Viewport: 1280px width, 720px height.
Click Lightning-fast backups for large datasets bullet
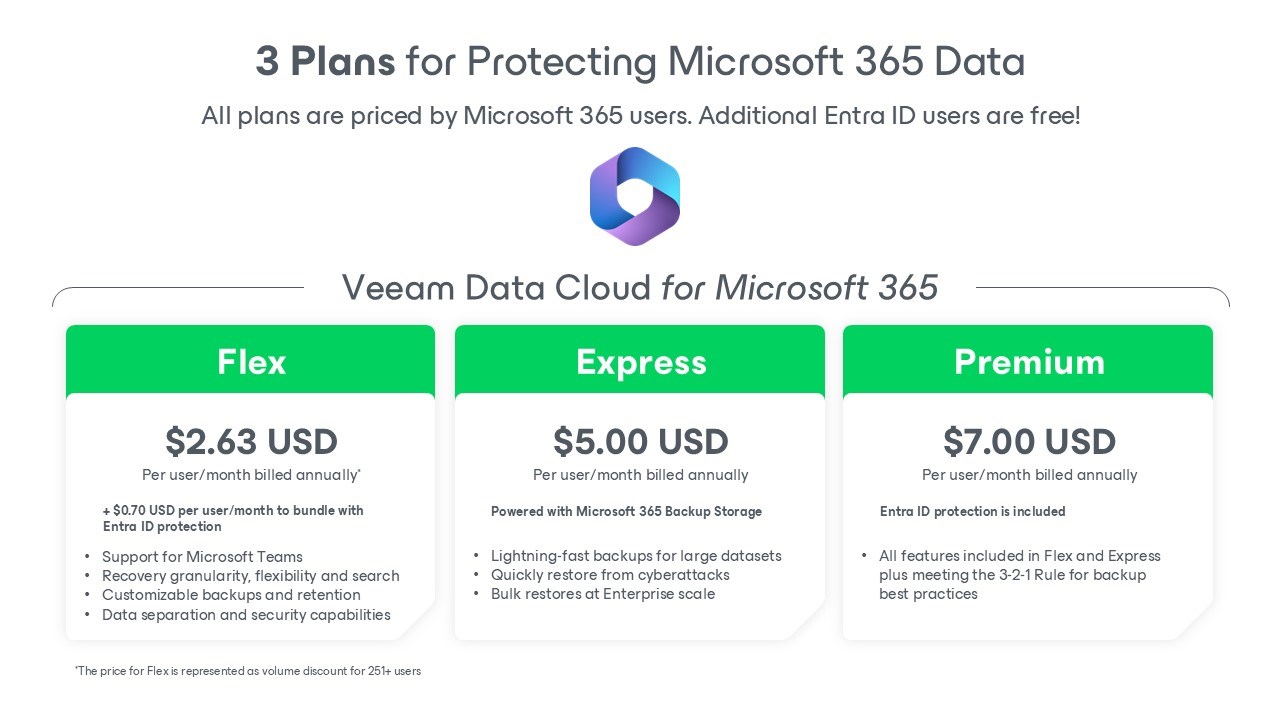click(636, 556)
